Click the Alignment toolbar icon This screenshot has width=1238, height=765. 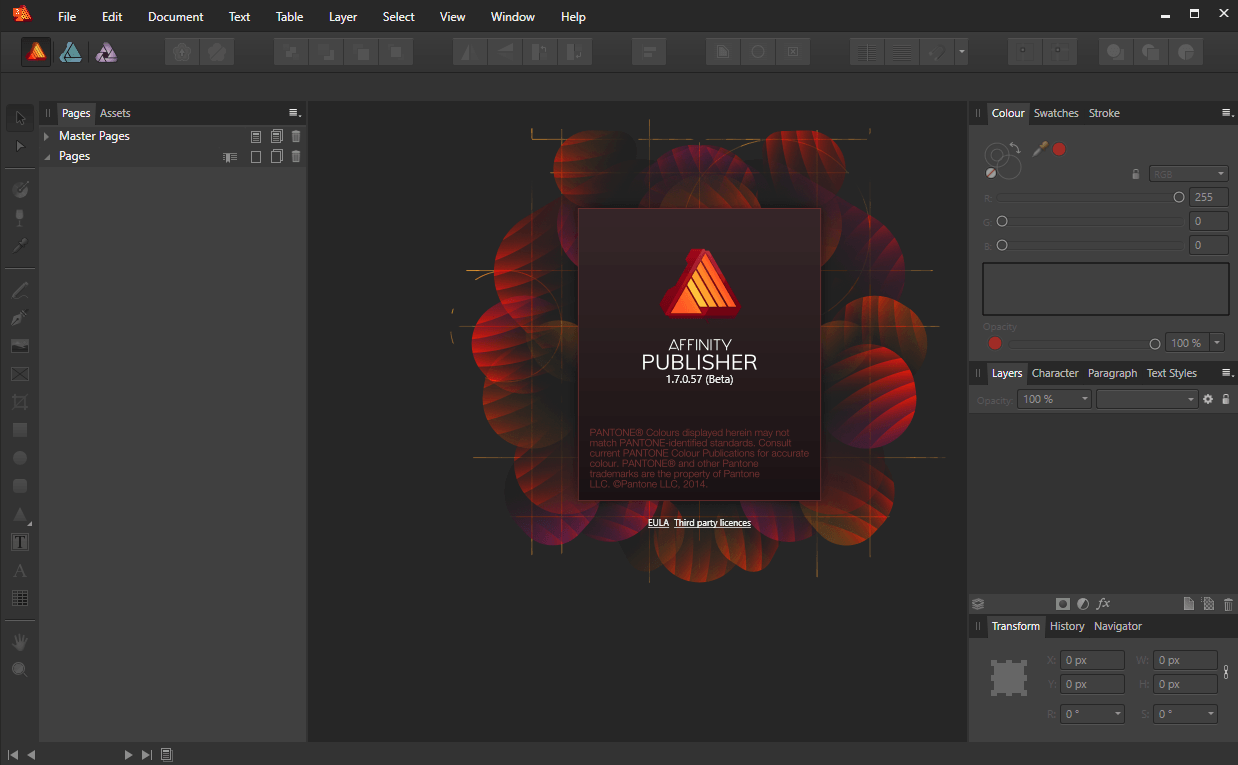click(649, 52)
